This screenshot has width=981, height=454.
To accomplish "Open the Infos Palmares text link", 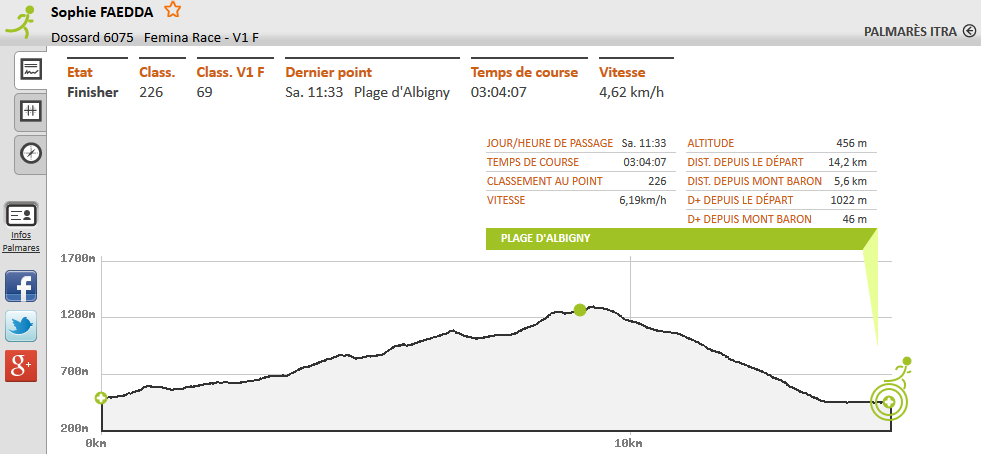I will click(x=21, y=242).
